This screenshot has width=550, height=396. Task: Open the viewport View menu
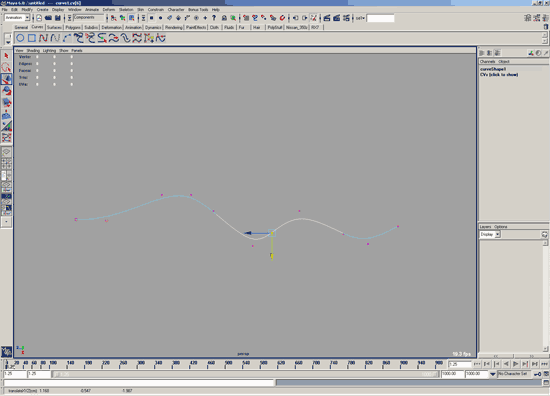[19, 51]
